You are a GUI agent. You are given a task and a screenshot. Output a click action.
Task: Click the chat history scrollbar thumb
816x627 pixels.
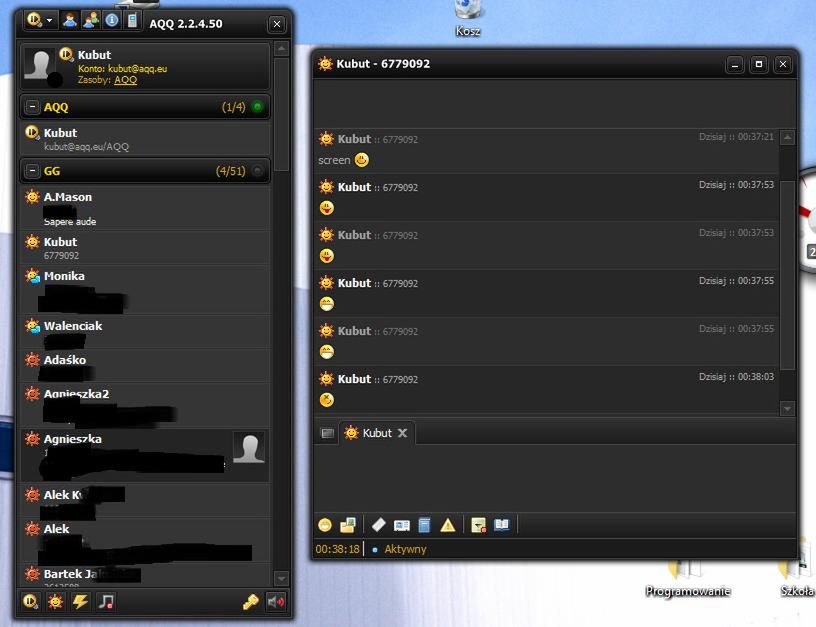point(787,275)
